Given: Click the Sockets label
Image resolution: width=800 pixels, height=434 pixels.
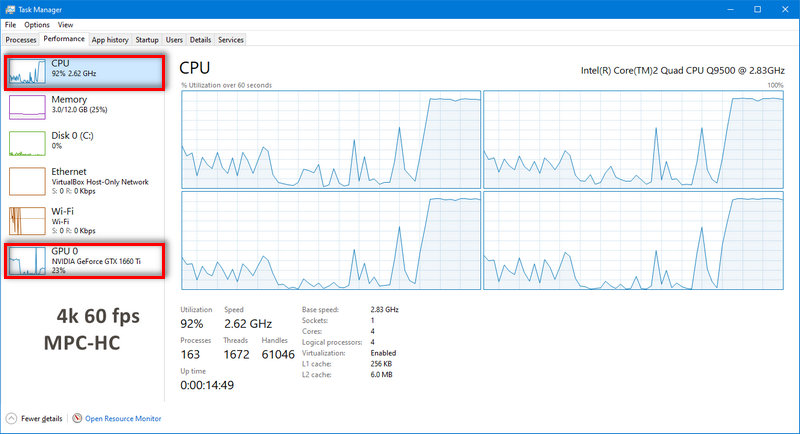Looking at the screenshot, I should [314, 320].
